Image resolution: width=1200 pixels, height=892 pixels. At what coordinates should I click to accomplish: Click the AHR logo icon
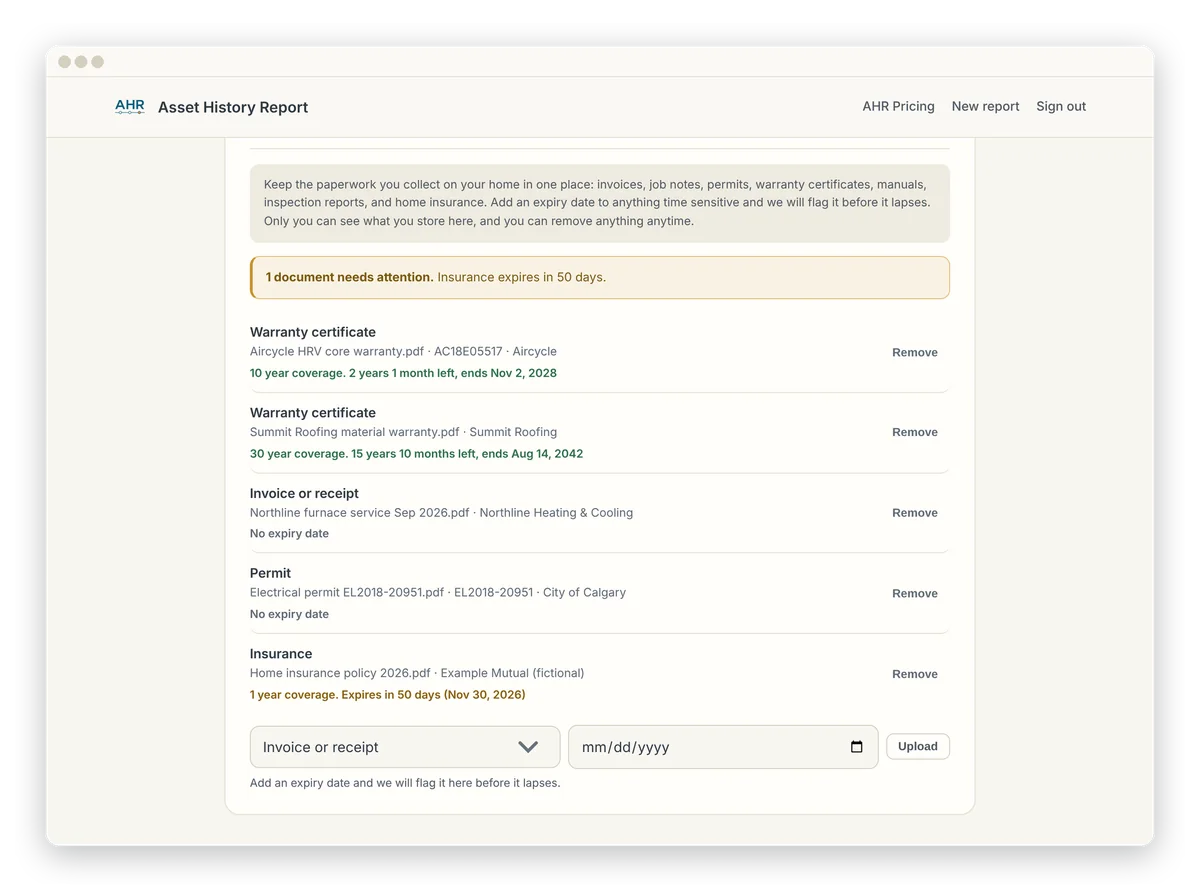[x=130, y=106]
